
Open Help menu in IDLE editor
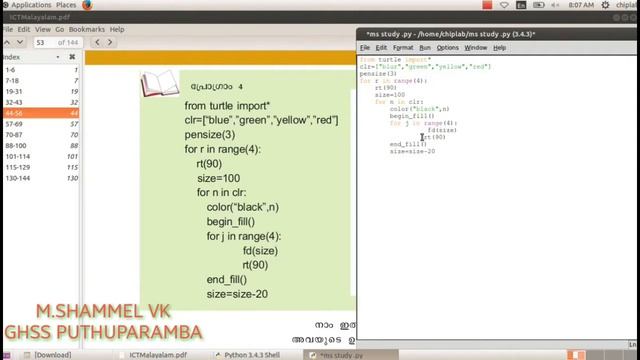click(x=499, y=48)
